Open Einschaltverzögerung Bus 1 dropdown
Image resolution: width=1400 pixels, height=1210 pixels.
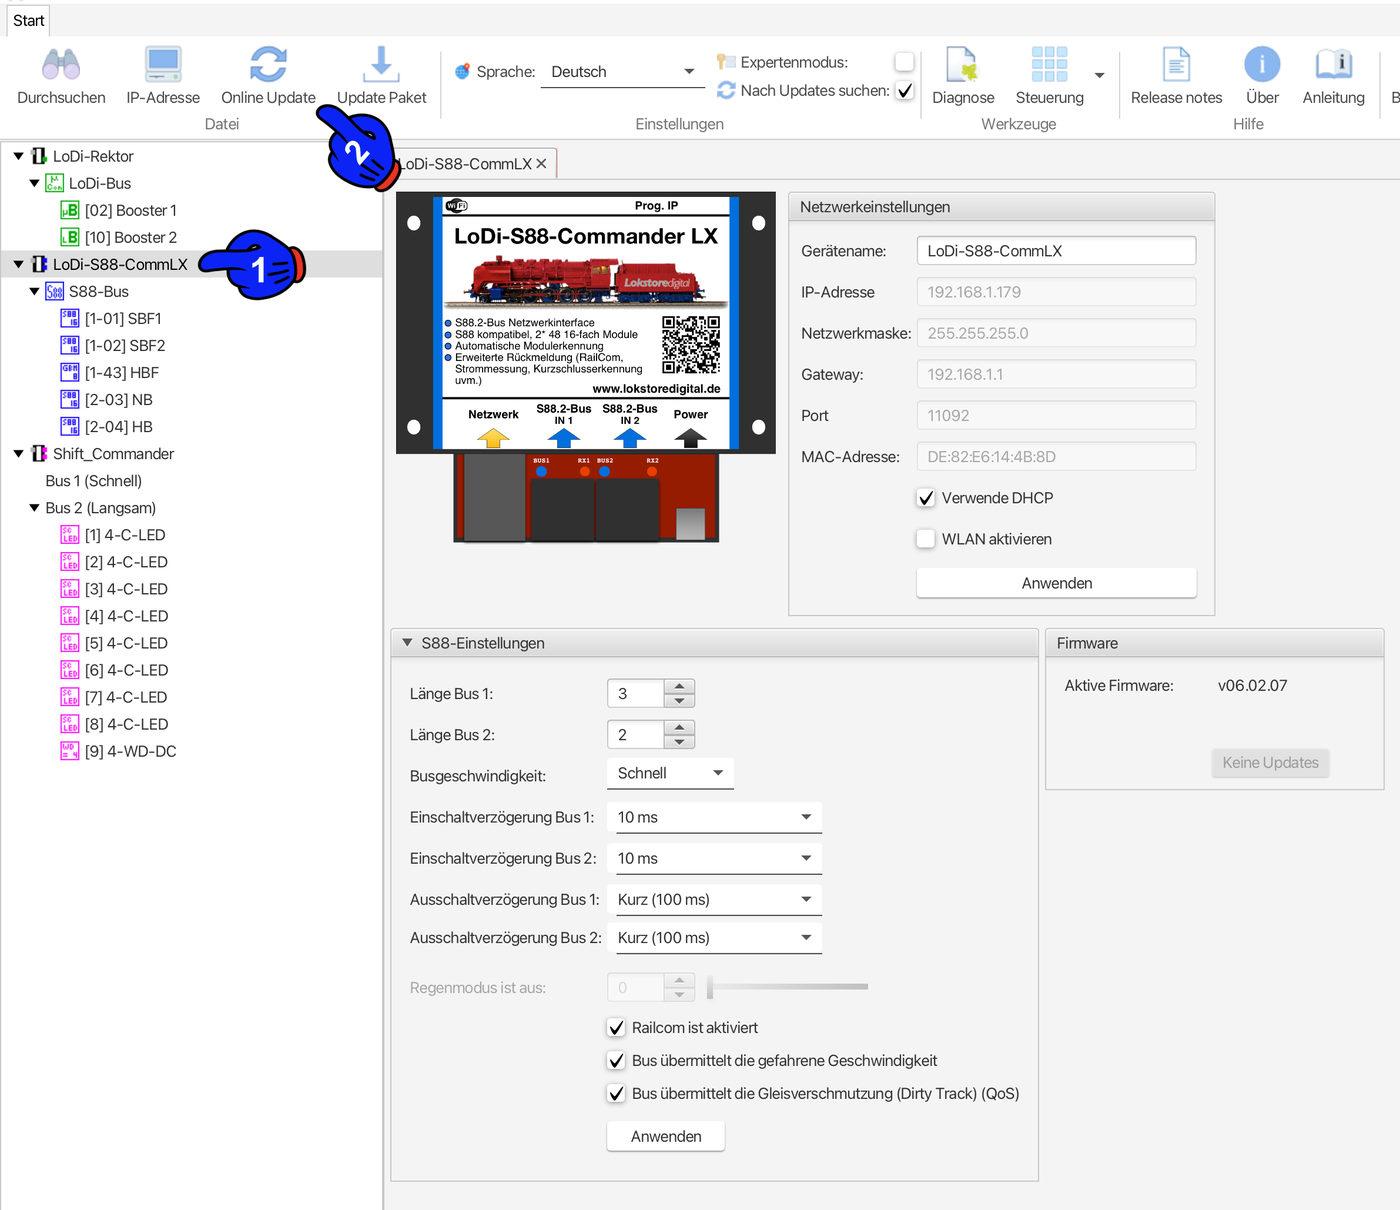point(714,818)
